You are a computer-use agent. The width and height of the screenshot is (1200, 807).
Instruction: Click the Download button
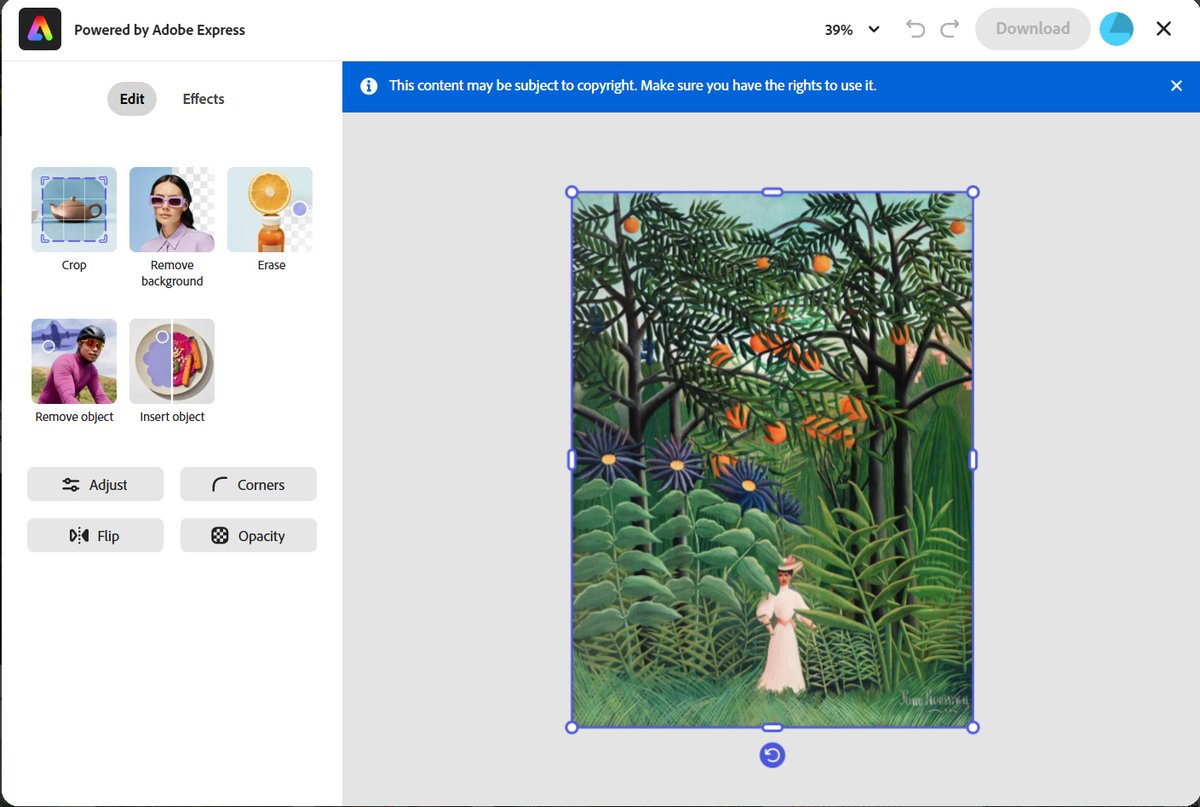[1032, 28]
